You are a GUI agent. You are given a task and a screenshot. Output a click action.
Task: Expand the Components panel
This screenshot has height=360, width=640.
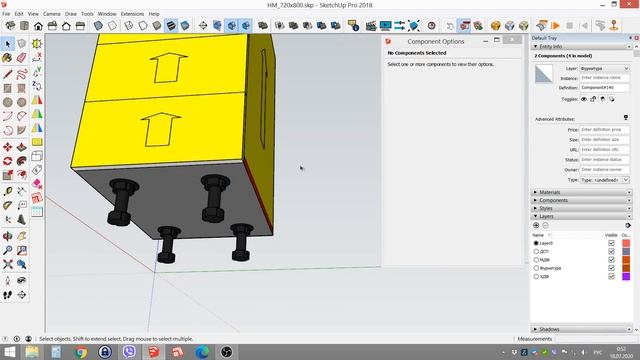coord(582,200)
